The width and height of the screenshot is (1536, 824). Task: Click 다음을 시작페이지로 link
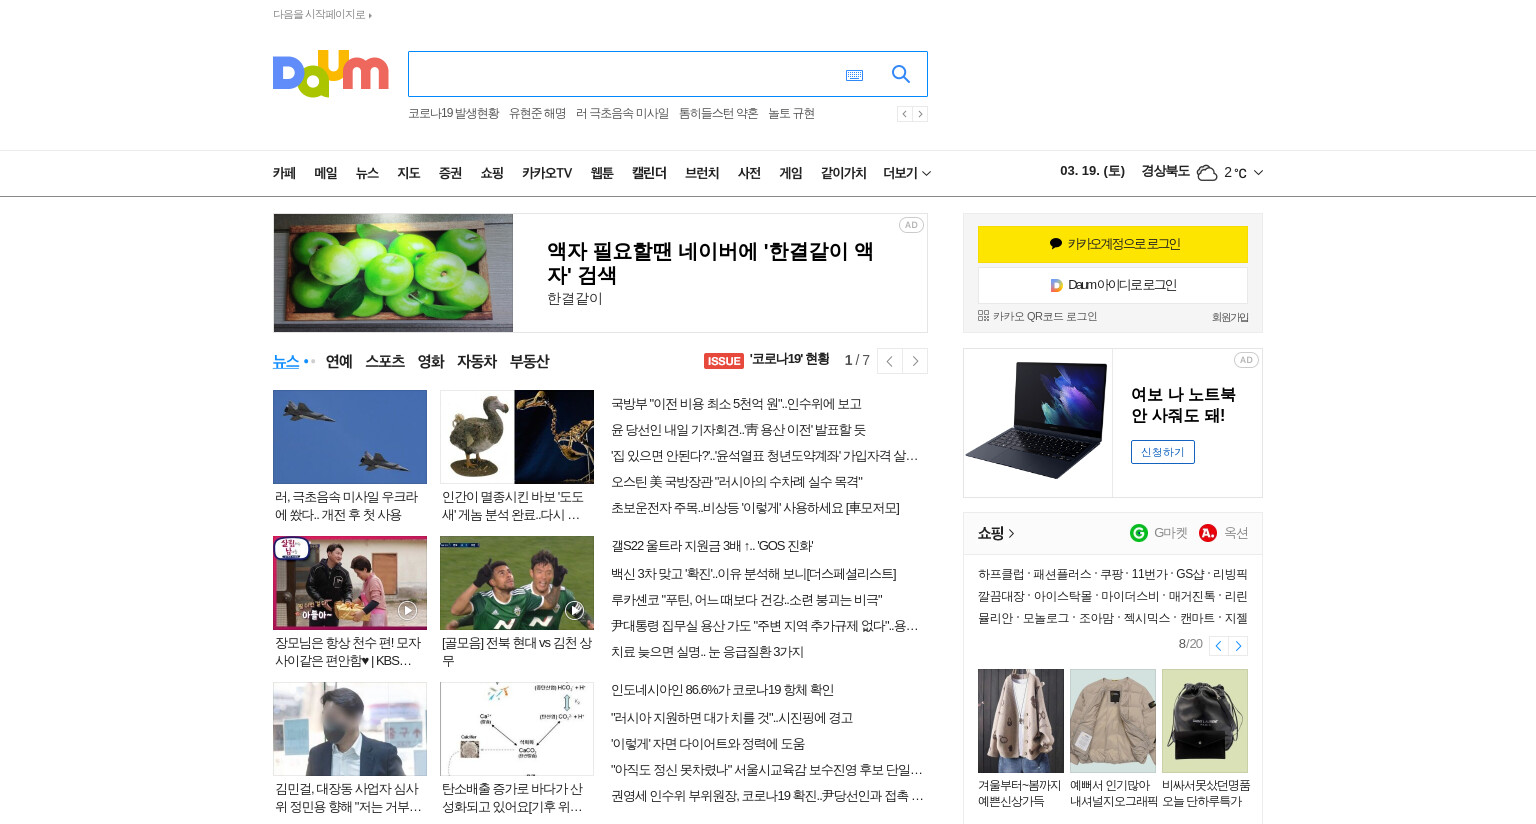point(322,15)
